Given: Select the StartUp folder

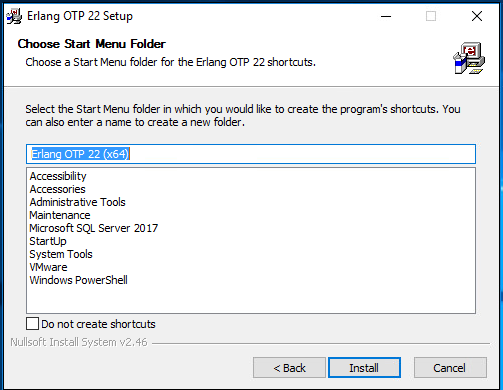Looking at the screenshot, I should (x=48, y=241).
